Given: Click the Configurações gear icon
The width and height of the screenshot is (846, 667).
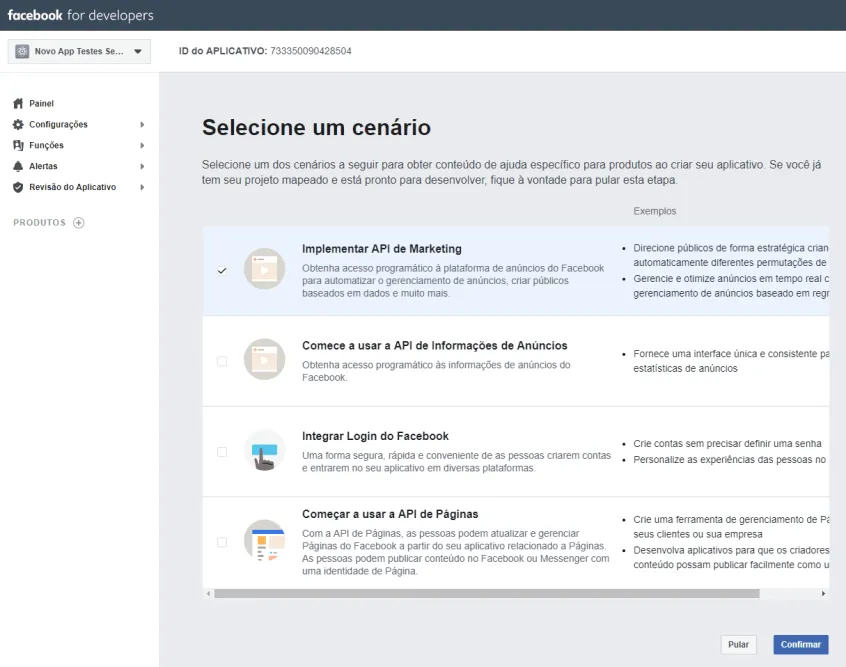Looking at the screenshot, I should pos(18,124).
